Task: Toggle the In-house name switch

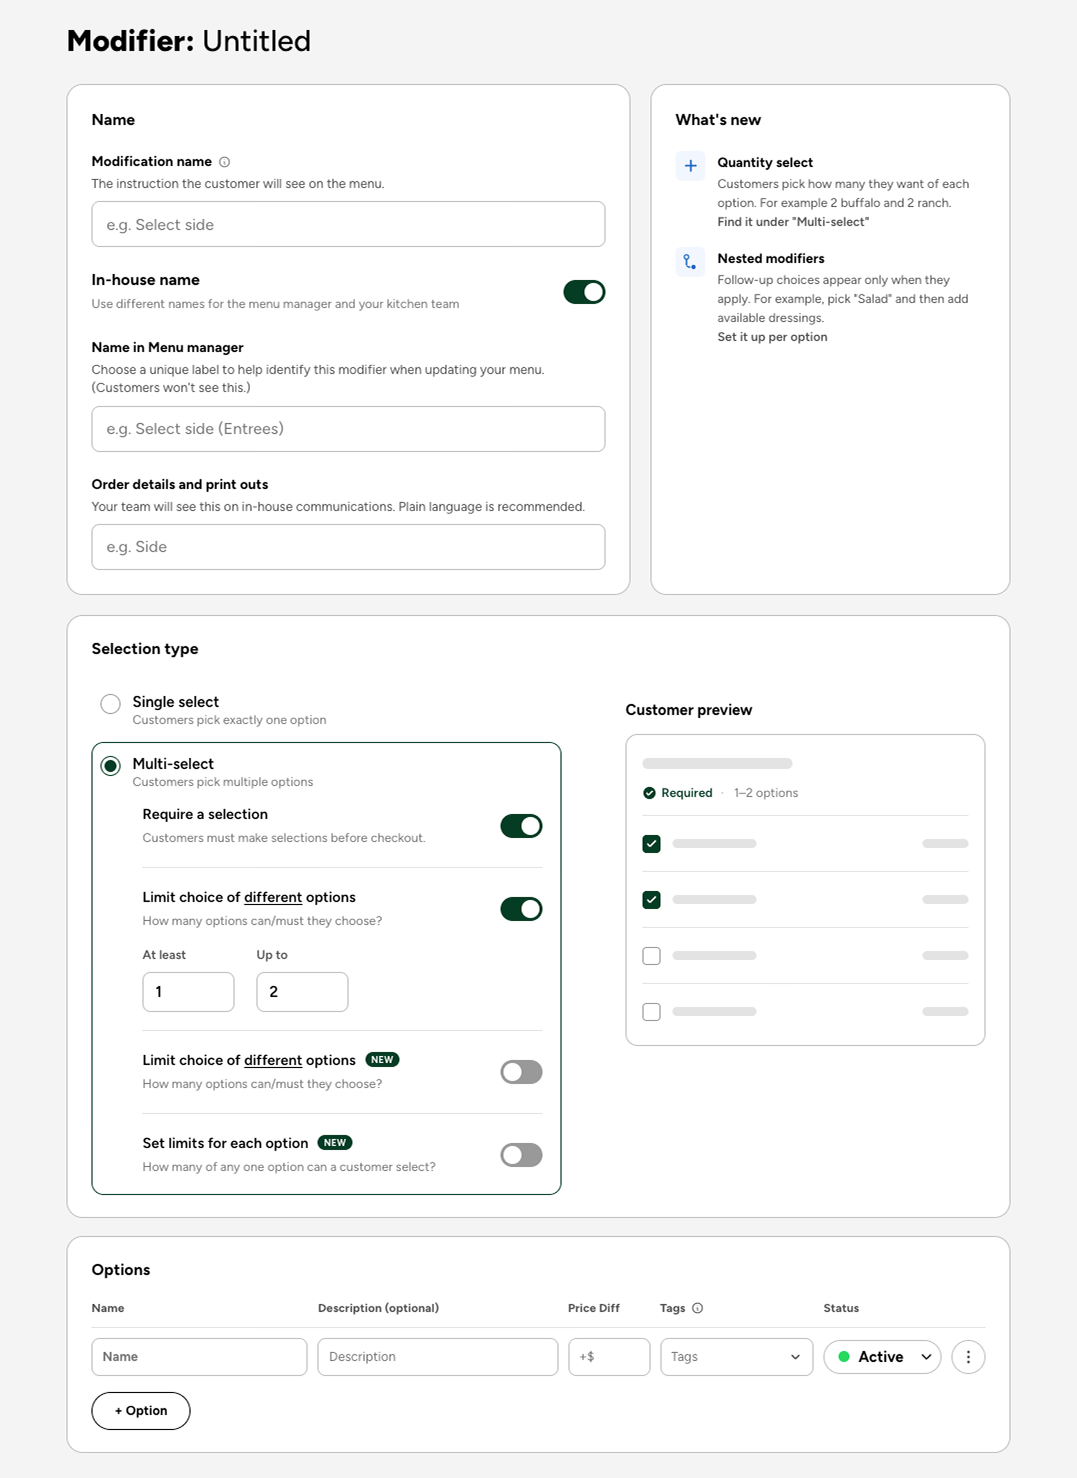Action: tap(584, 292)
